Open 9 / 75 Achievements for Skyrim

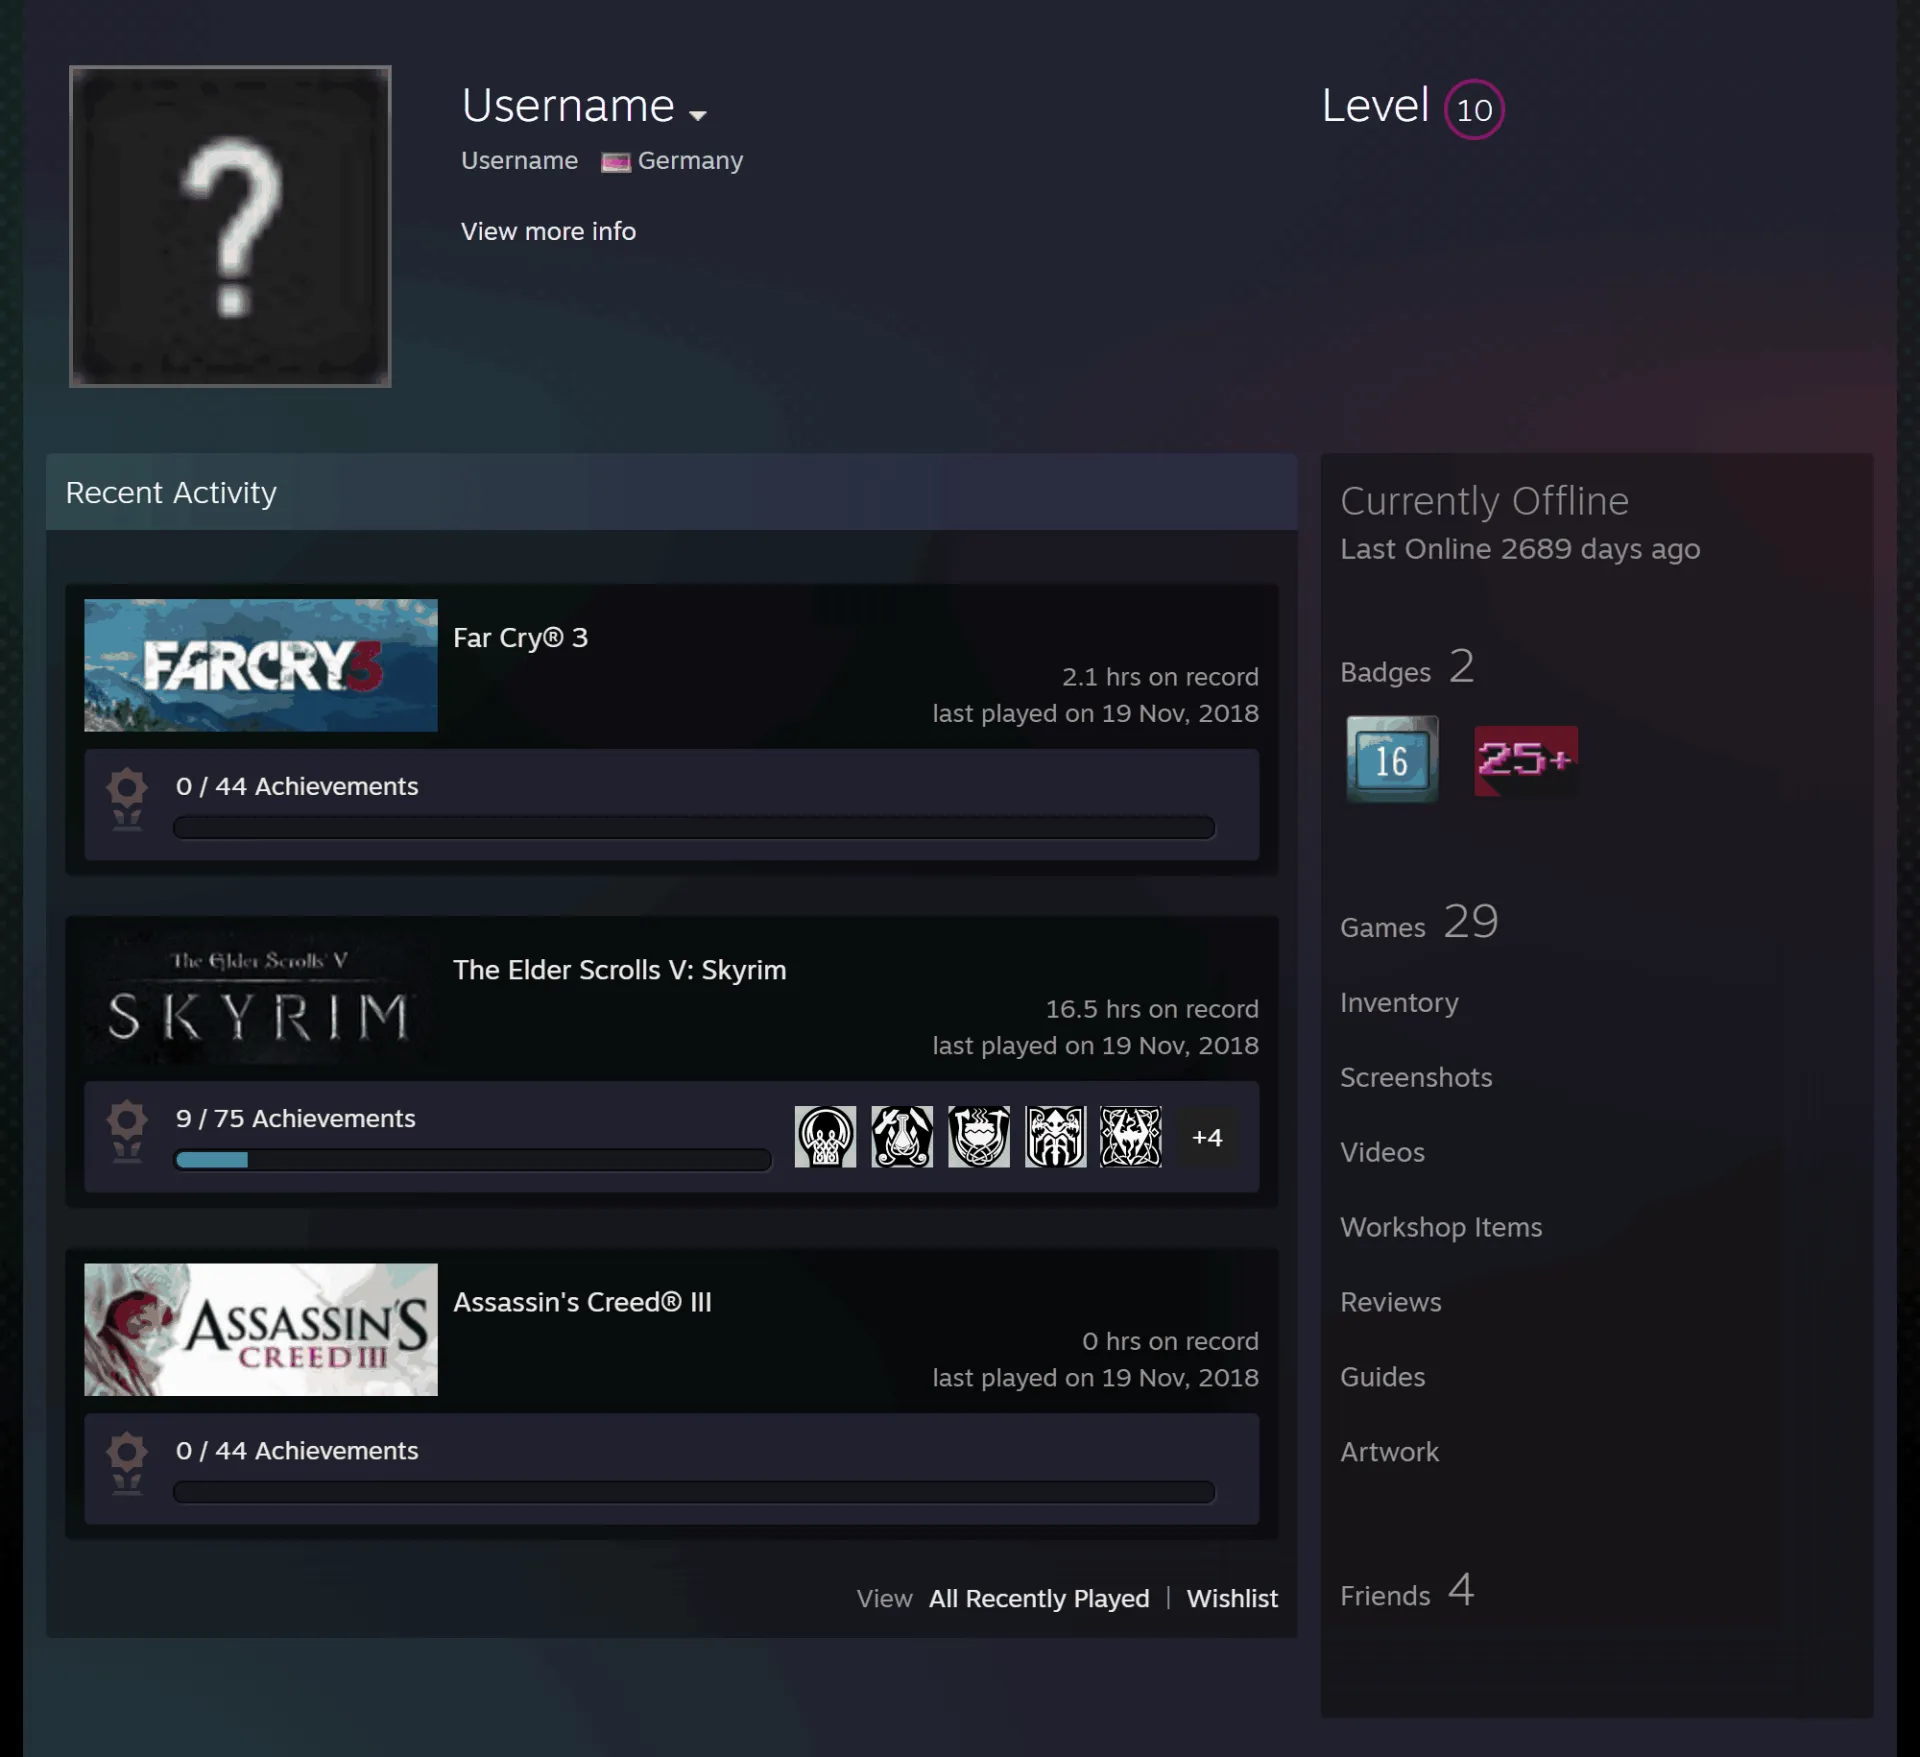point(295,1118)
